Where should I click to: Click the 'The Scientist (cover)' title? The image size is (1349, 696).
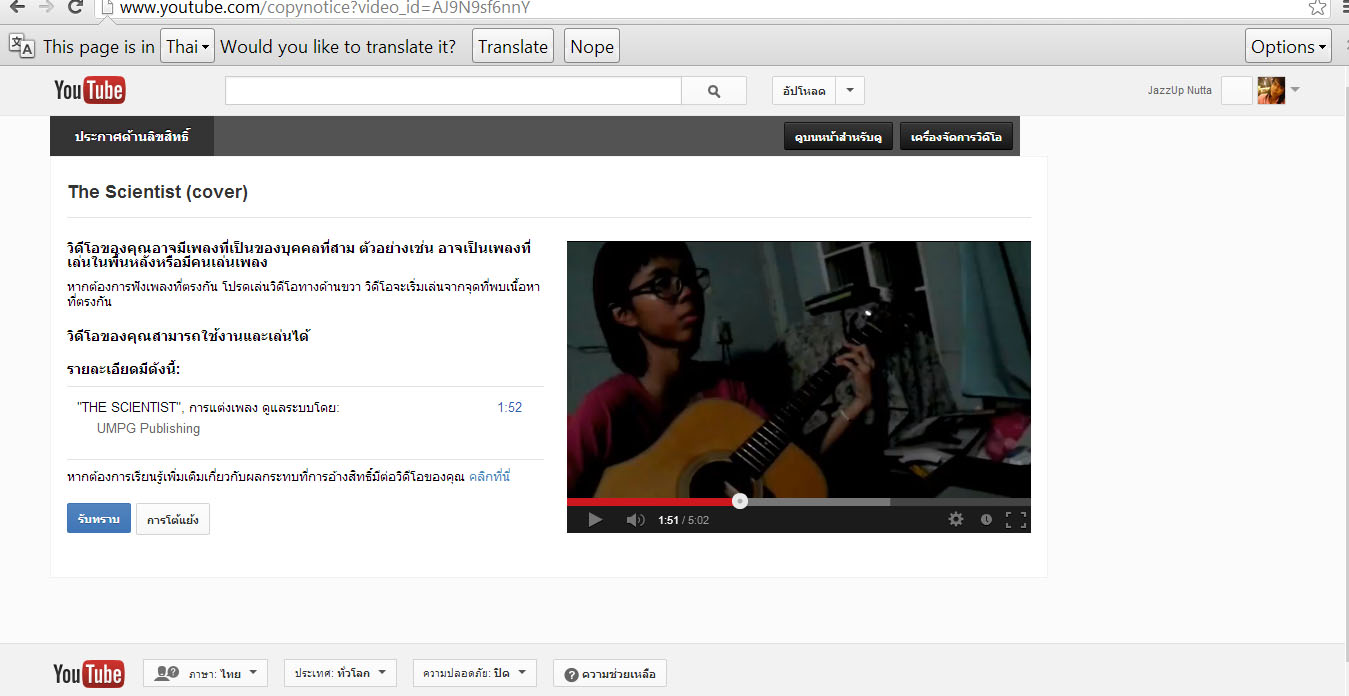[x=158, y=192]
